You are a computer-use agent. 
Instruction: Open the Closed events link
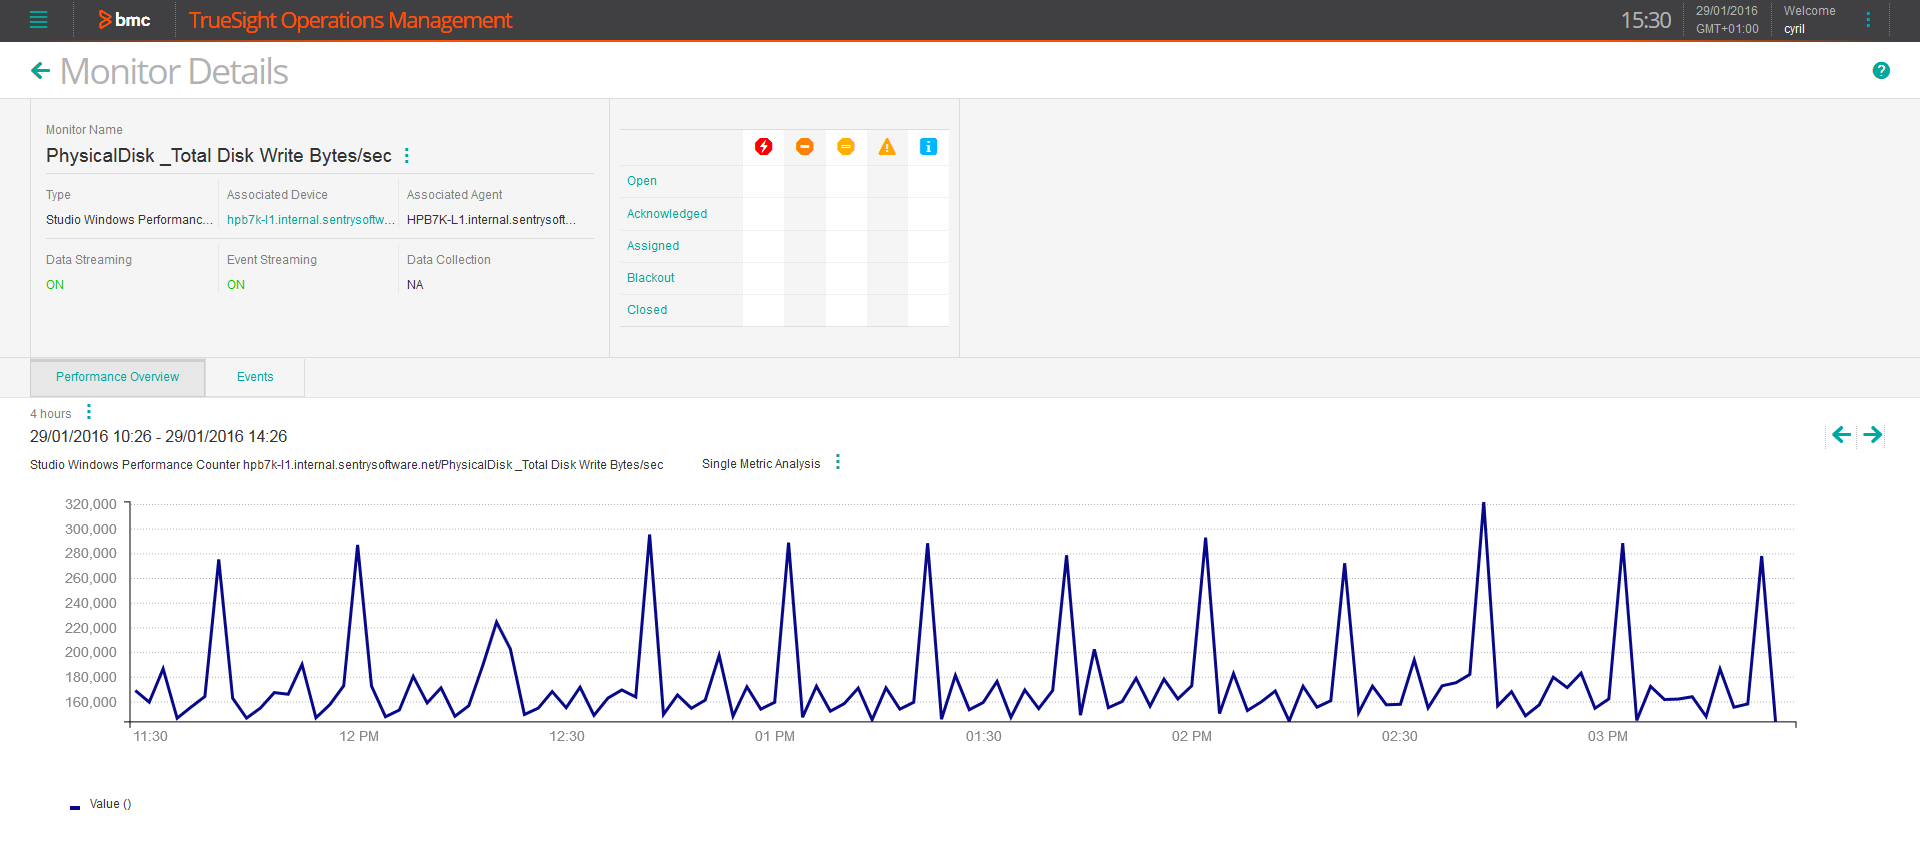pos(647,310)
